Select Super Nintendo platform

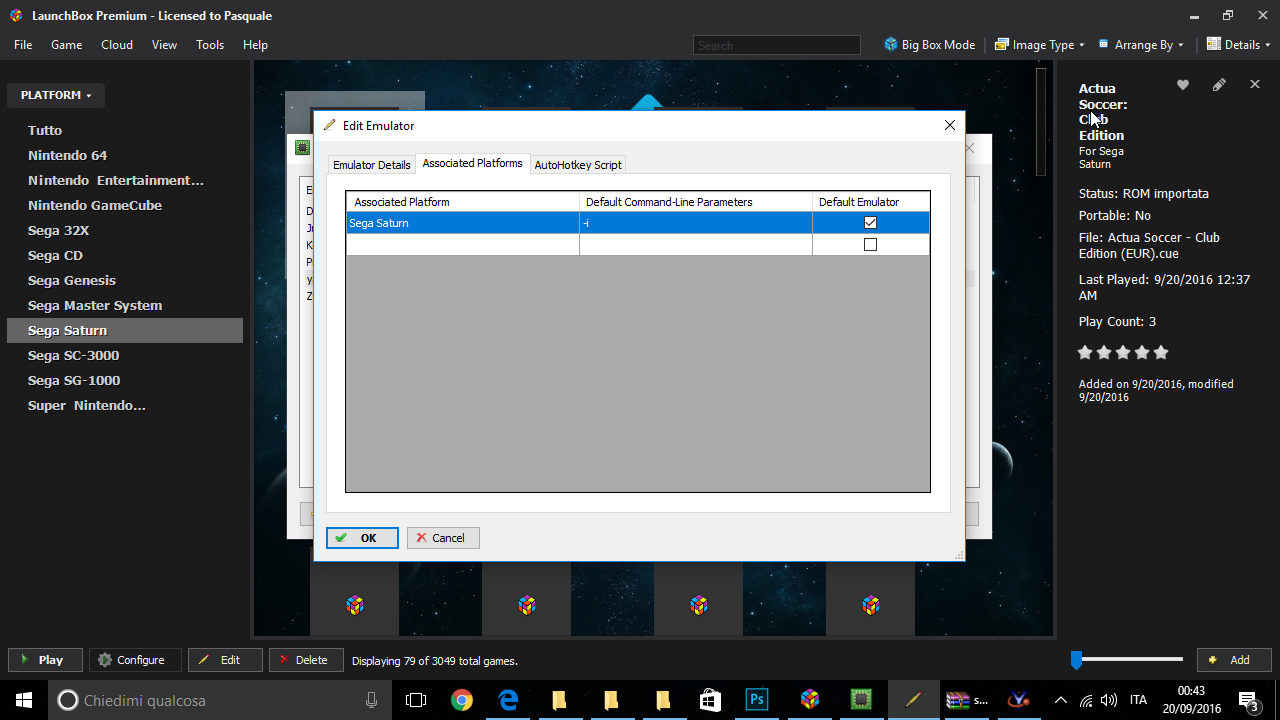tap(125, 405)
